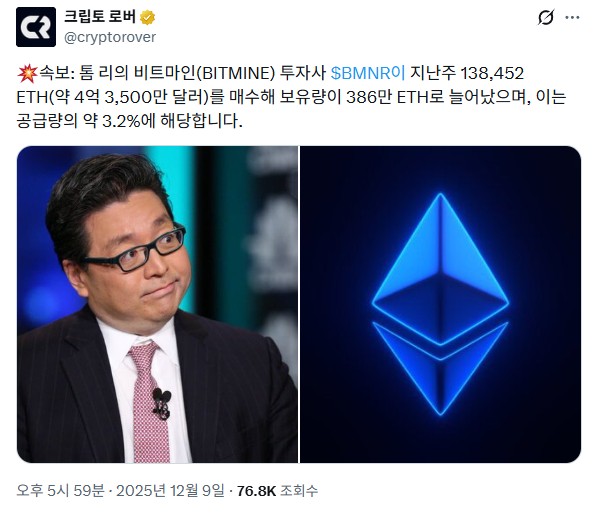Click the Grok explain-post icon

(545, 17)
